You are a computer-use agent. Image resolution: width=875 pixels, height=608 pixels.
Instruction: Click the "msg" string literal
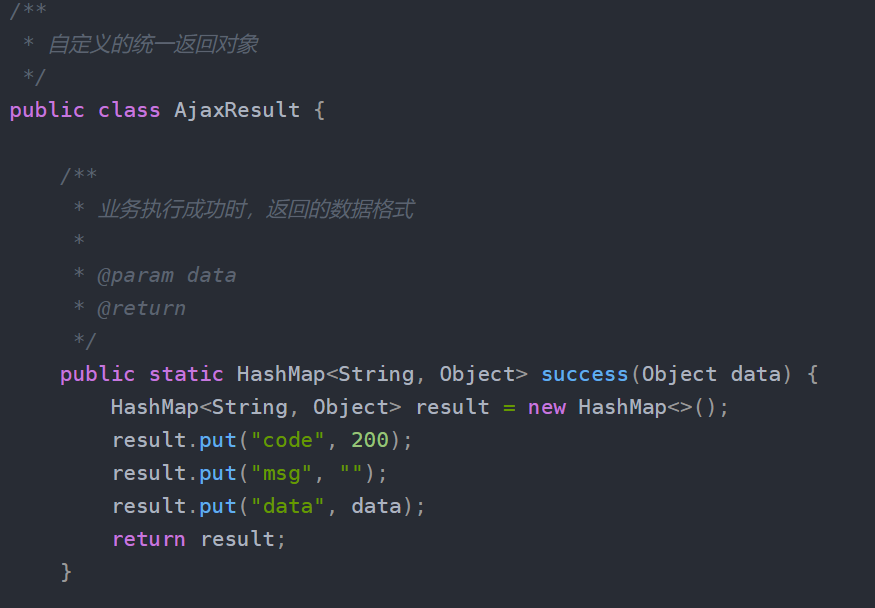click(281, 473)
